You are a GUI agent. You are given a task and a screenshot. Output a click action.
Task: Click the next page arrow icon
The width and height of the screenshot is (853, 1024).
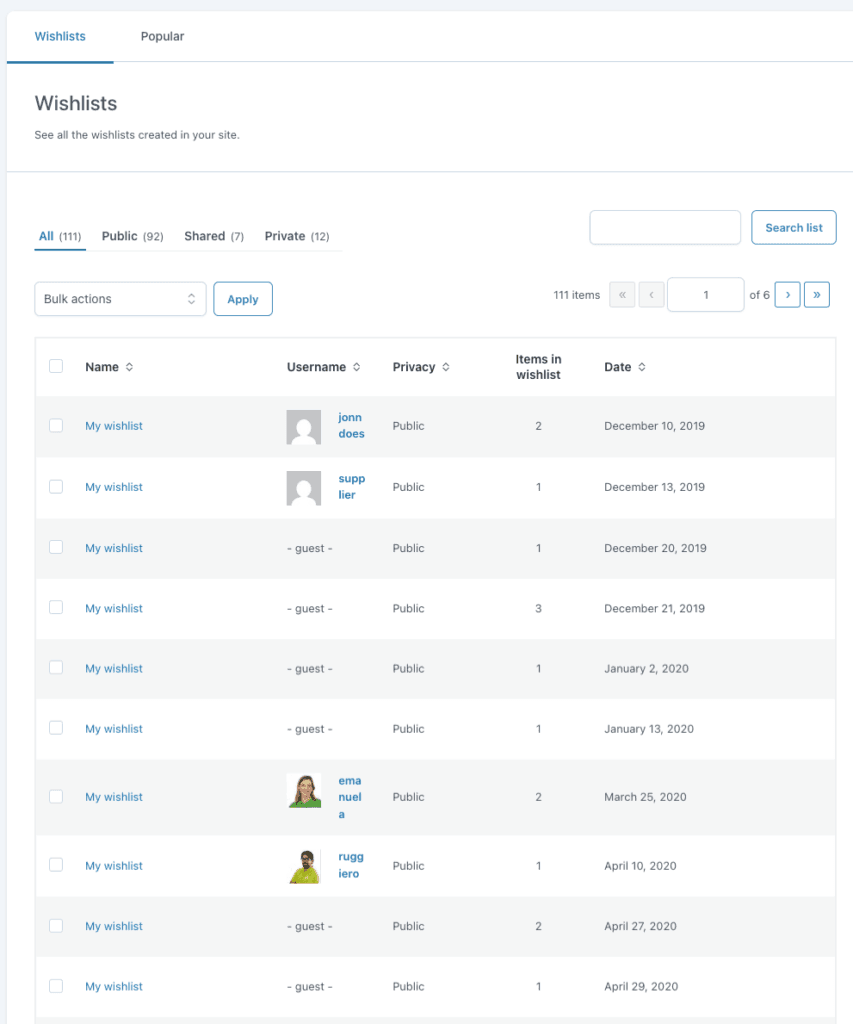pos(787,294)
